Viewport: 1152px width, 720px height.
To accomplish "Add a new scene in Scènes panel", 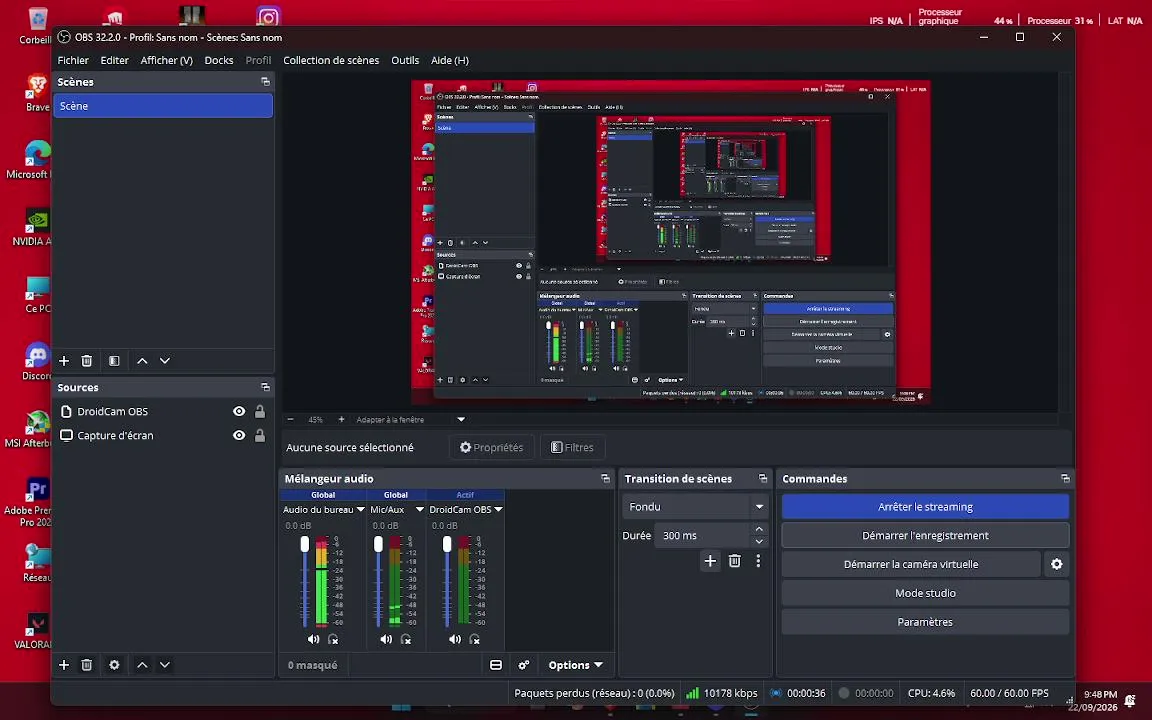I will [64, 361].
